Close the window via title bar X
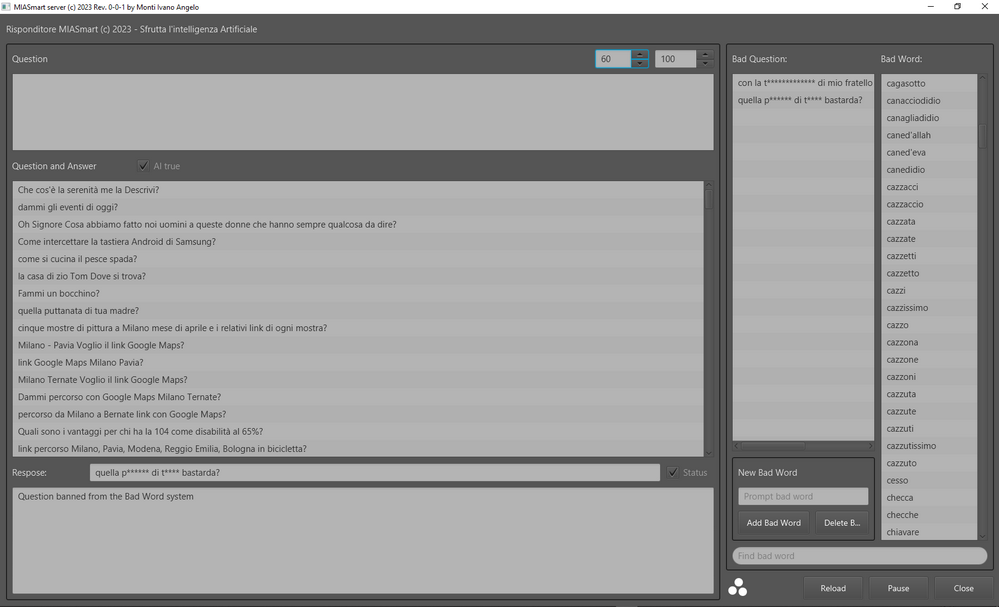The height and width of the screenshot is (607, 999). point(985,6)
